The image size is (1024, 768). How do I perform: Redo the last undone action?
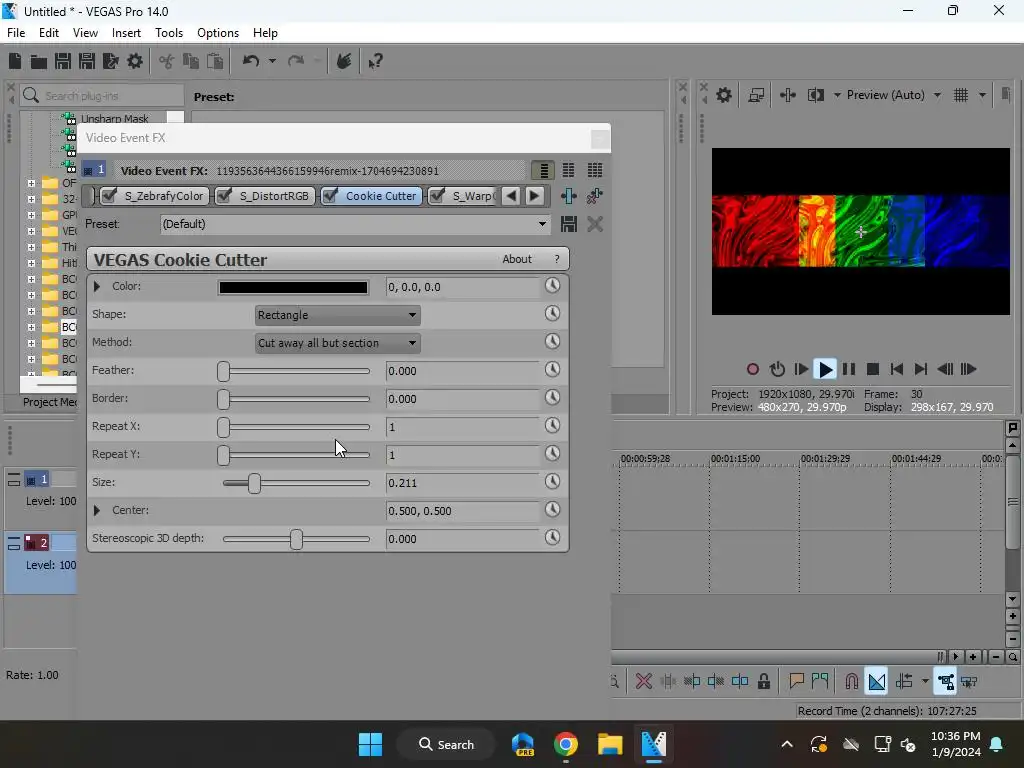[x=296, y=61]
